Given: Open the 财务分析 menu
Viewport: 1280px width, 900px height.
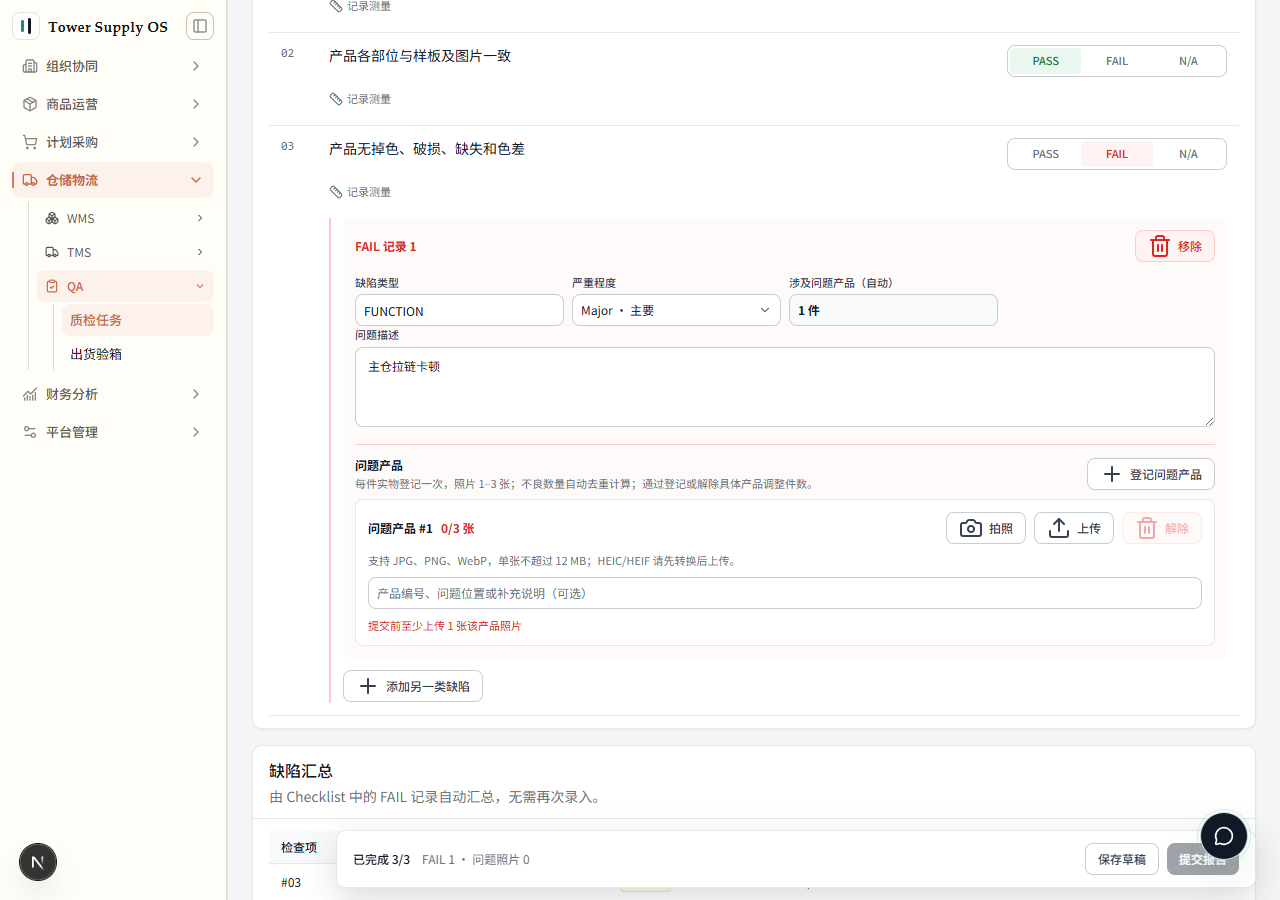Looking at the screenshot, I should point(113,394).
